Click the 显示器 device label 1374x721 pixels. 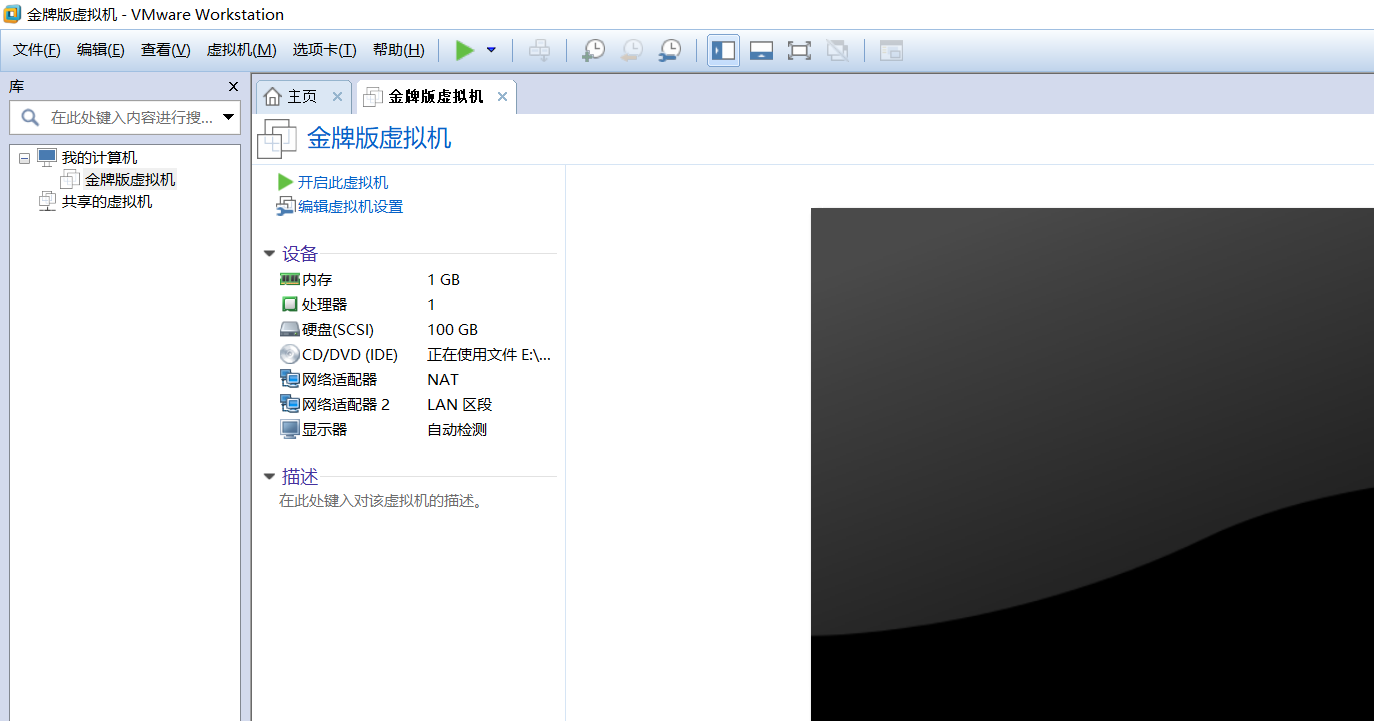[325, 430]
